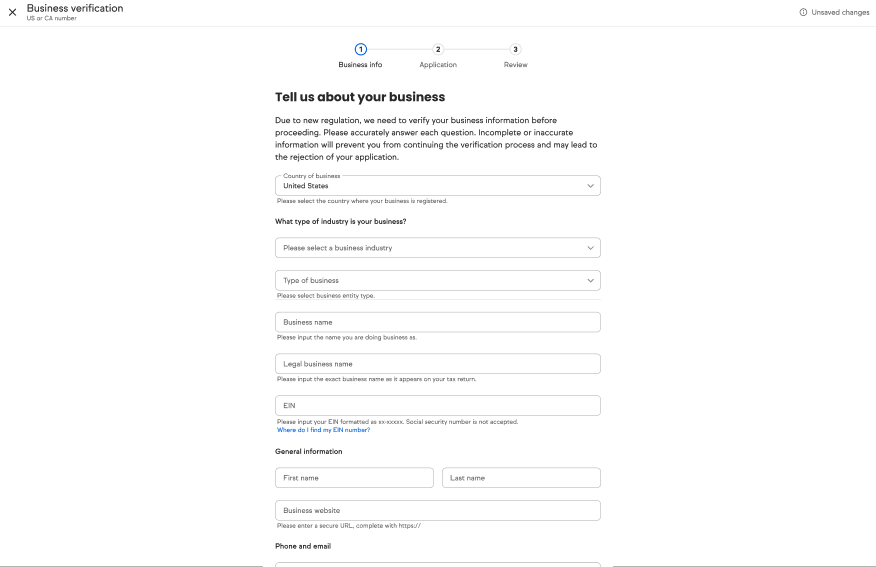Go to step 2 Application
The width and height of the screenshot is (876, 567).
point(438,49)
